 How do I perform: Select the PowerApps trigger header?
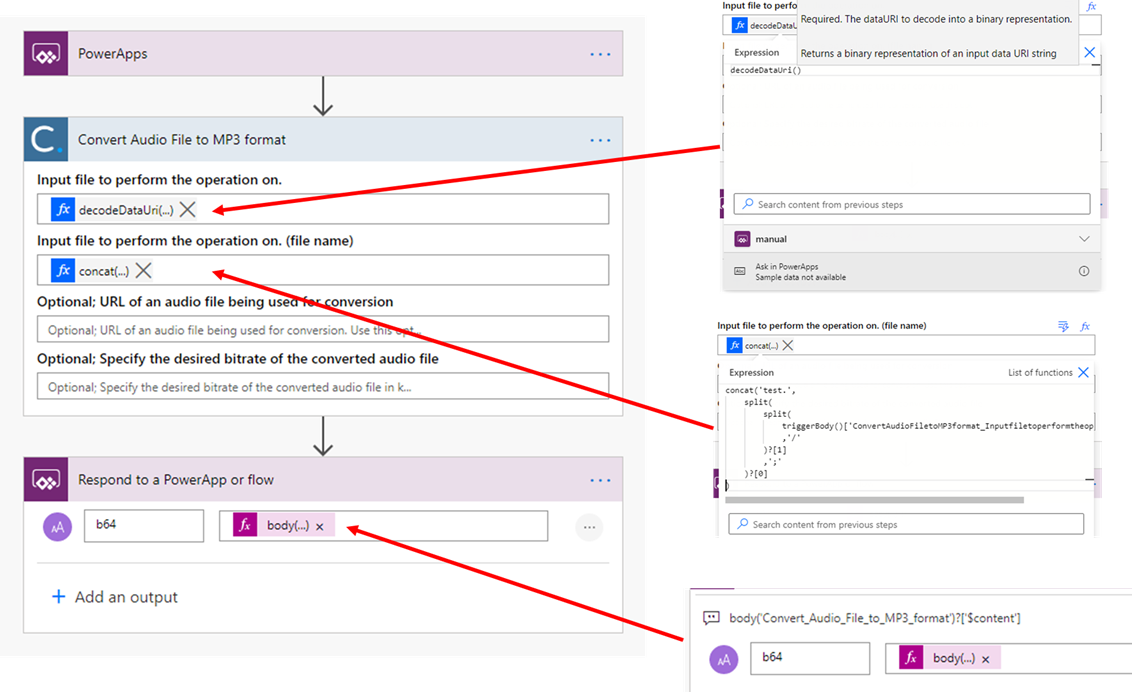click(x=323, y=53)
